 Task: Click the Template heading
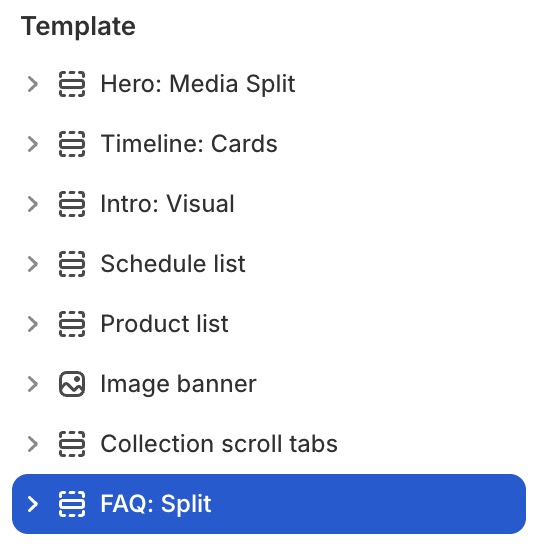point(78,27)
